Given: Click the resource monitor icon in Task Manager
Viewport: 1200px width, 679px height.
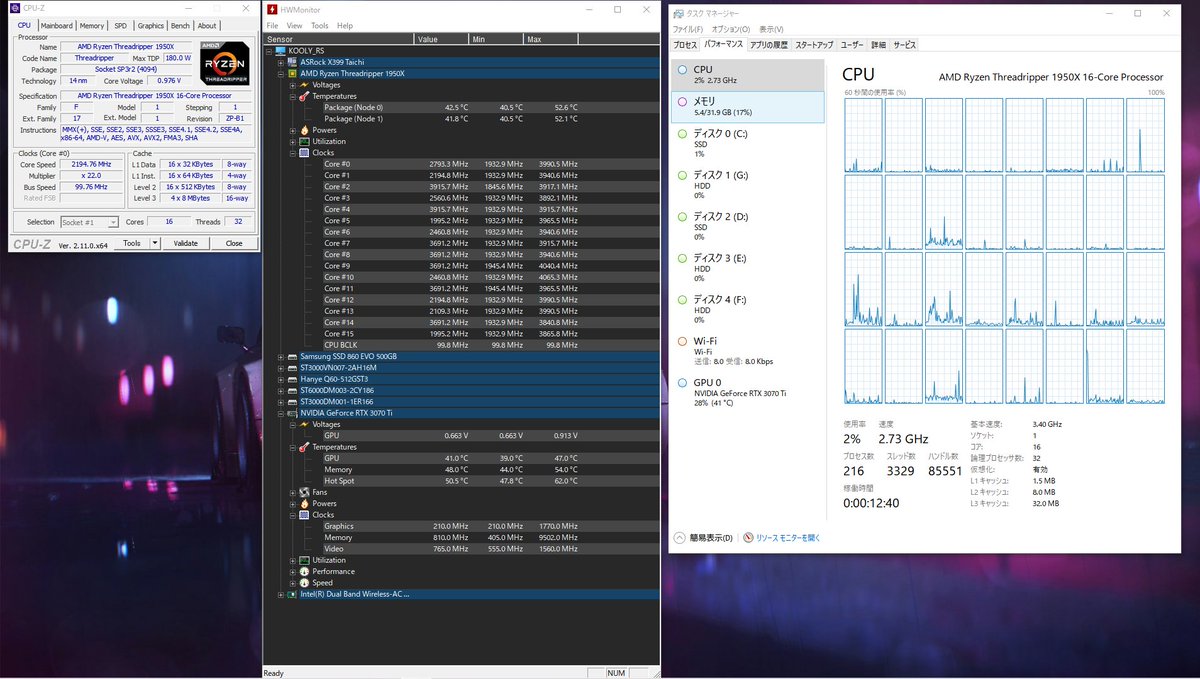Looking at the screenshot, I should tap(747, 538).
